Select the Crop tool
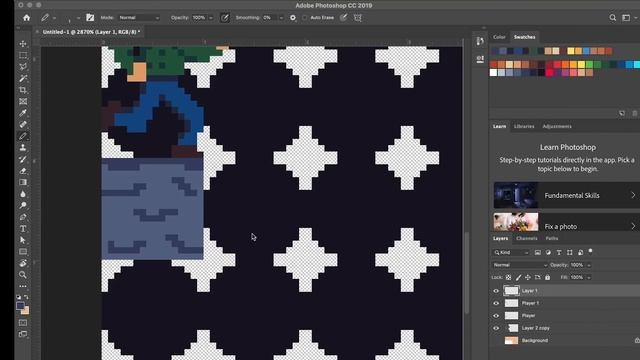The image size is (640, 360). [x=23, y=90]
